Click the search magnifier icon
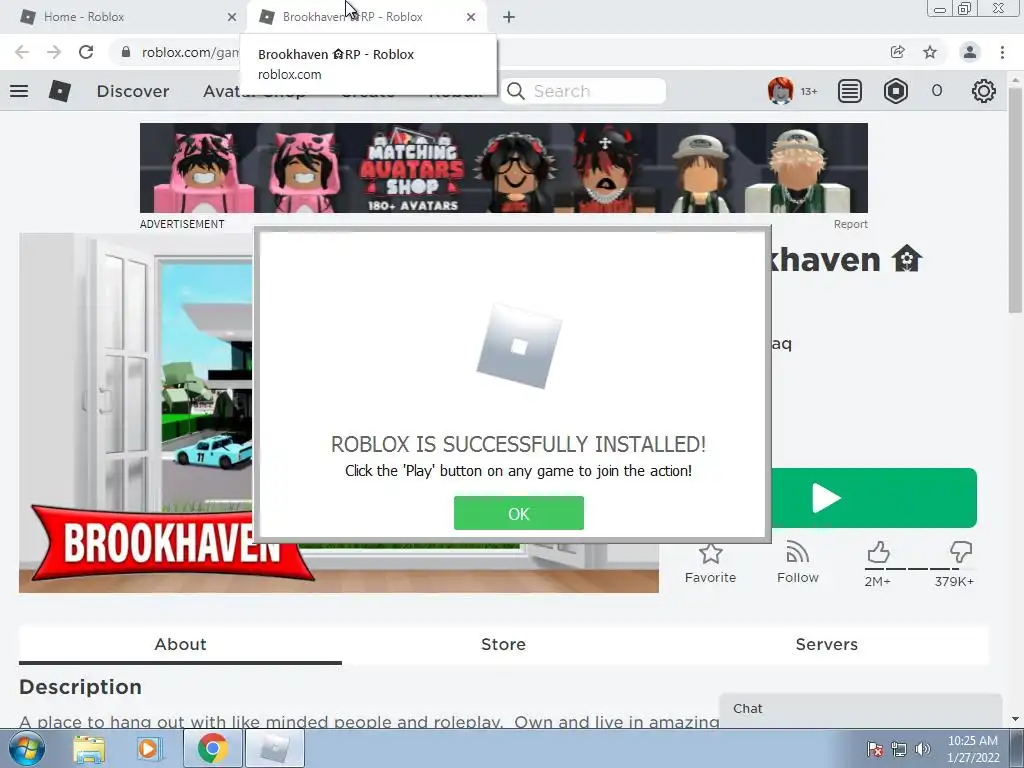Image resolution: width=1024 pixels, height=768 pixels. [x=516, y=91]
